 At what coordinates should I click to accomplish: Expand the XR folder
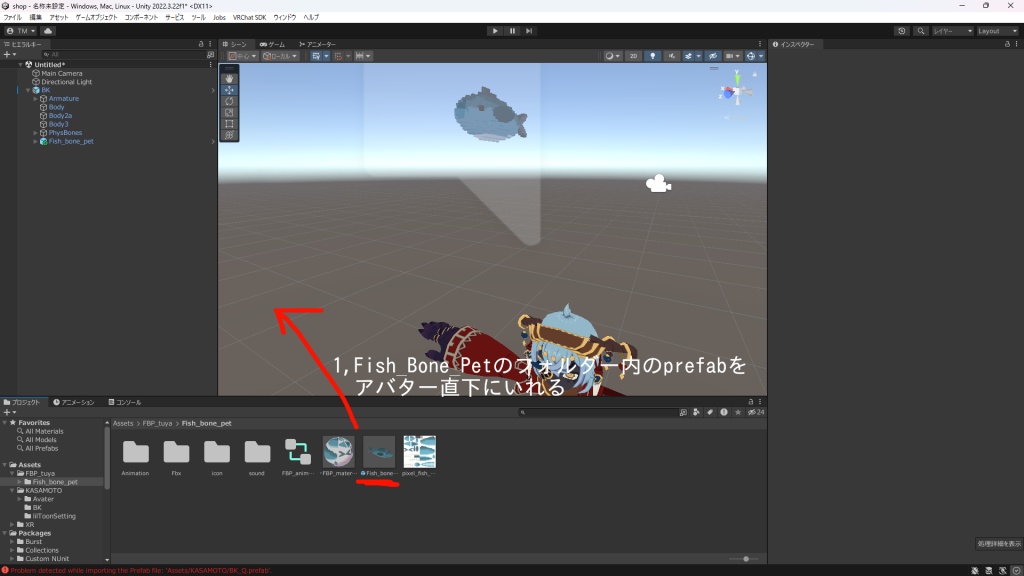click(12, 524)
